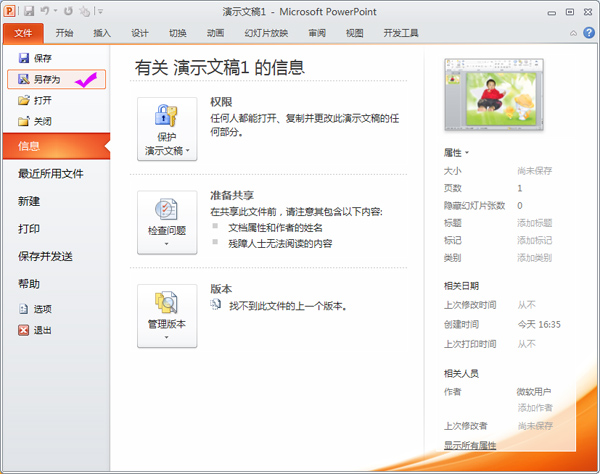Switch to the 审阅 ribbon tab
The height and width of the screenshot is (474, 600).
tap(317, 33)
